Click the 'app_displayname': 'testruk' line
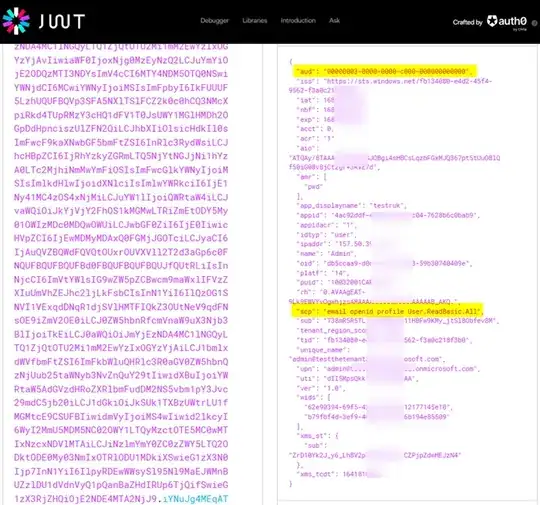540x505 pixels. tap(351, 206)
